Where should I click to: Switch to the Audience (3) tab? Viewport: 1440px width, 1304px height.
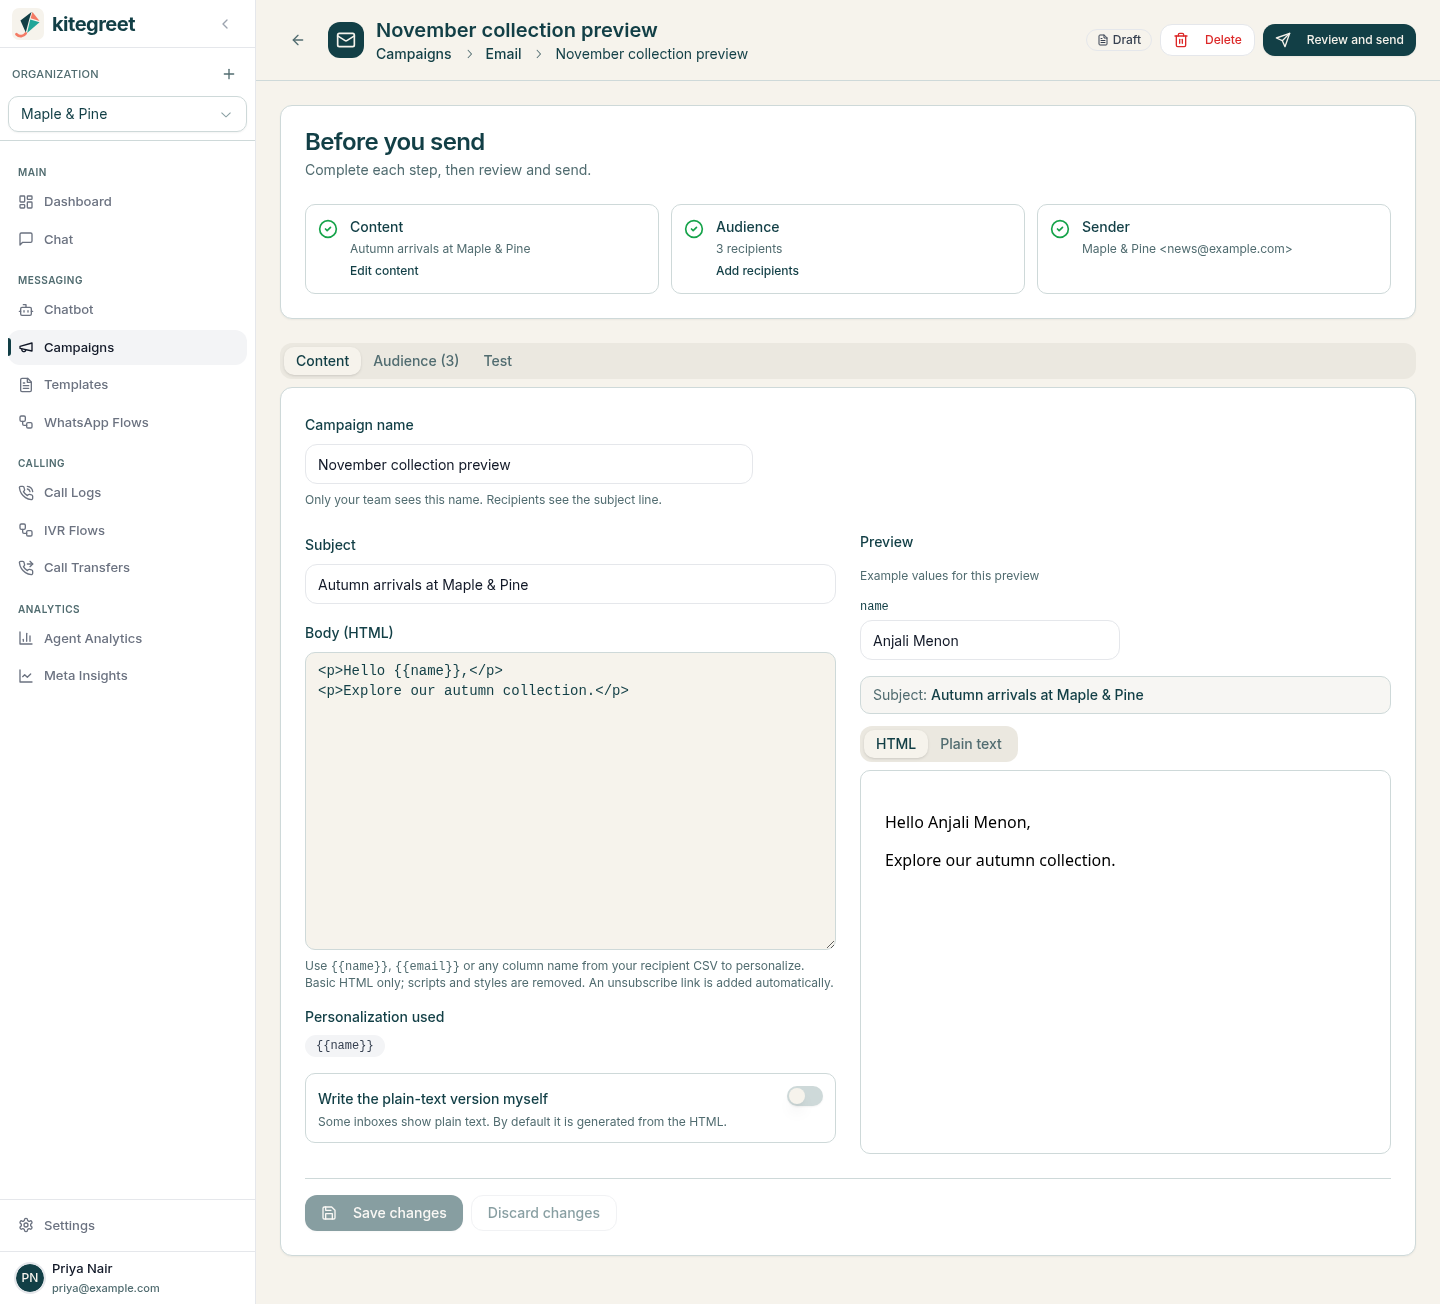click(416, 361)
